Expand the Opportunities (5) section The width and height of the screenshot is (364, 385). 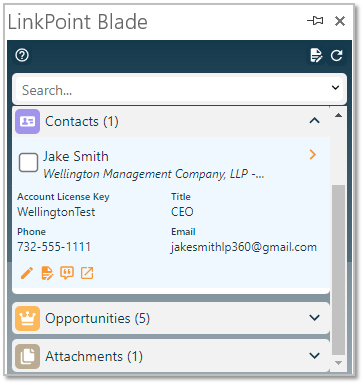click(x=314, y=318)
